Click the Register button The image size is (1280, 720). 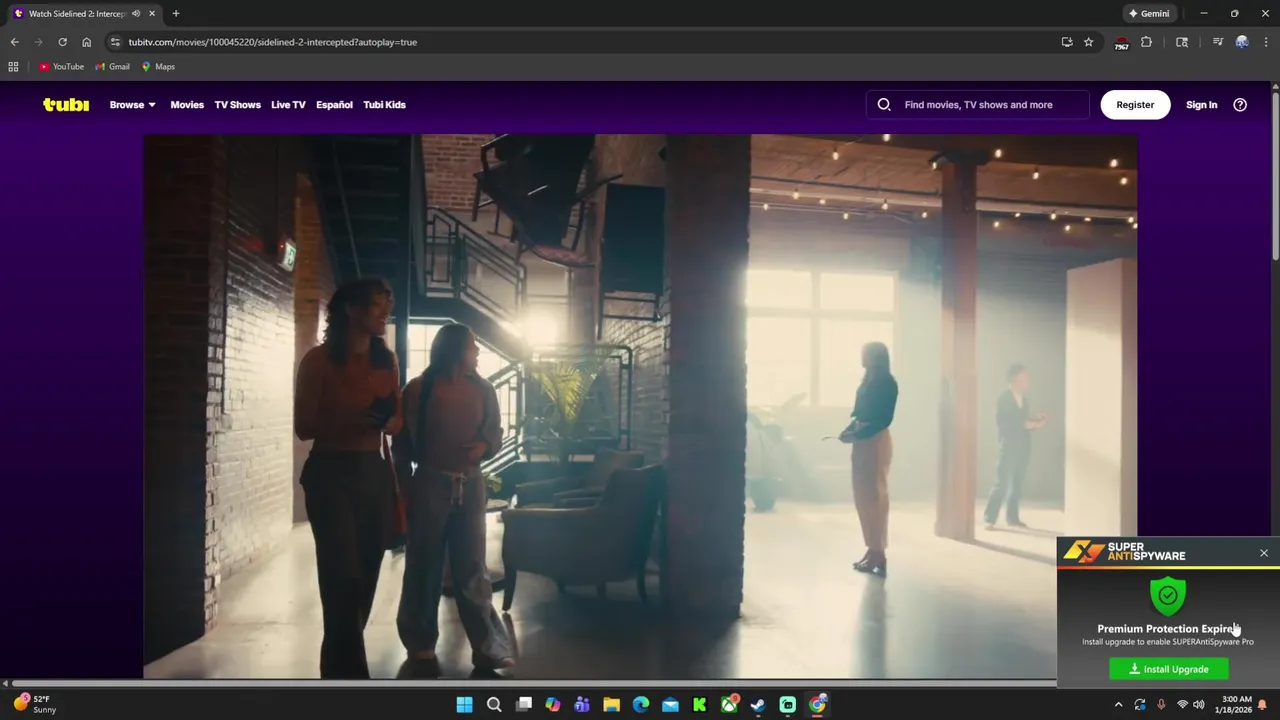click(1135, 105)
